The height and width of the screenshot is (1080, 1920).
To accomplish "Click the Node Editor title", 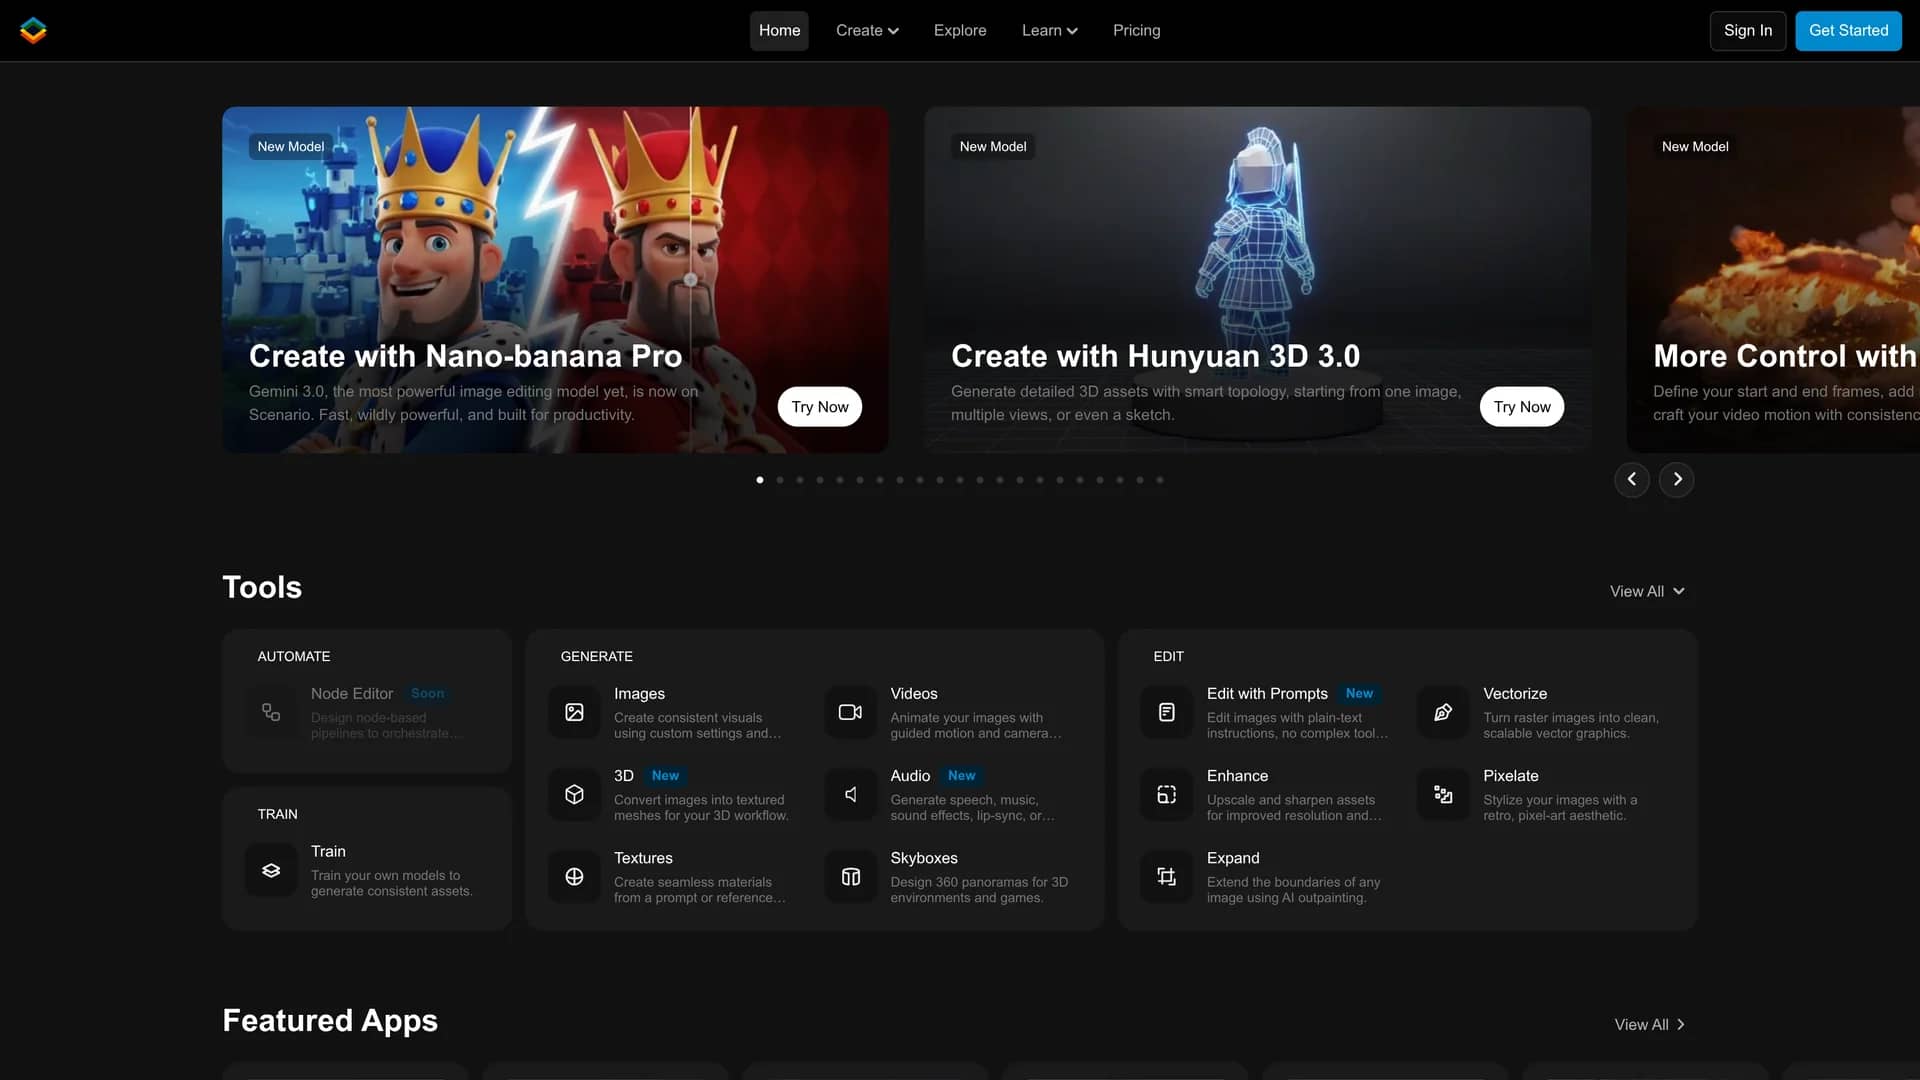I will point(352,693).
